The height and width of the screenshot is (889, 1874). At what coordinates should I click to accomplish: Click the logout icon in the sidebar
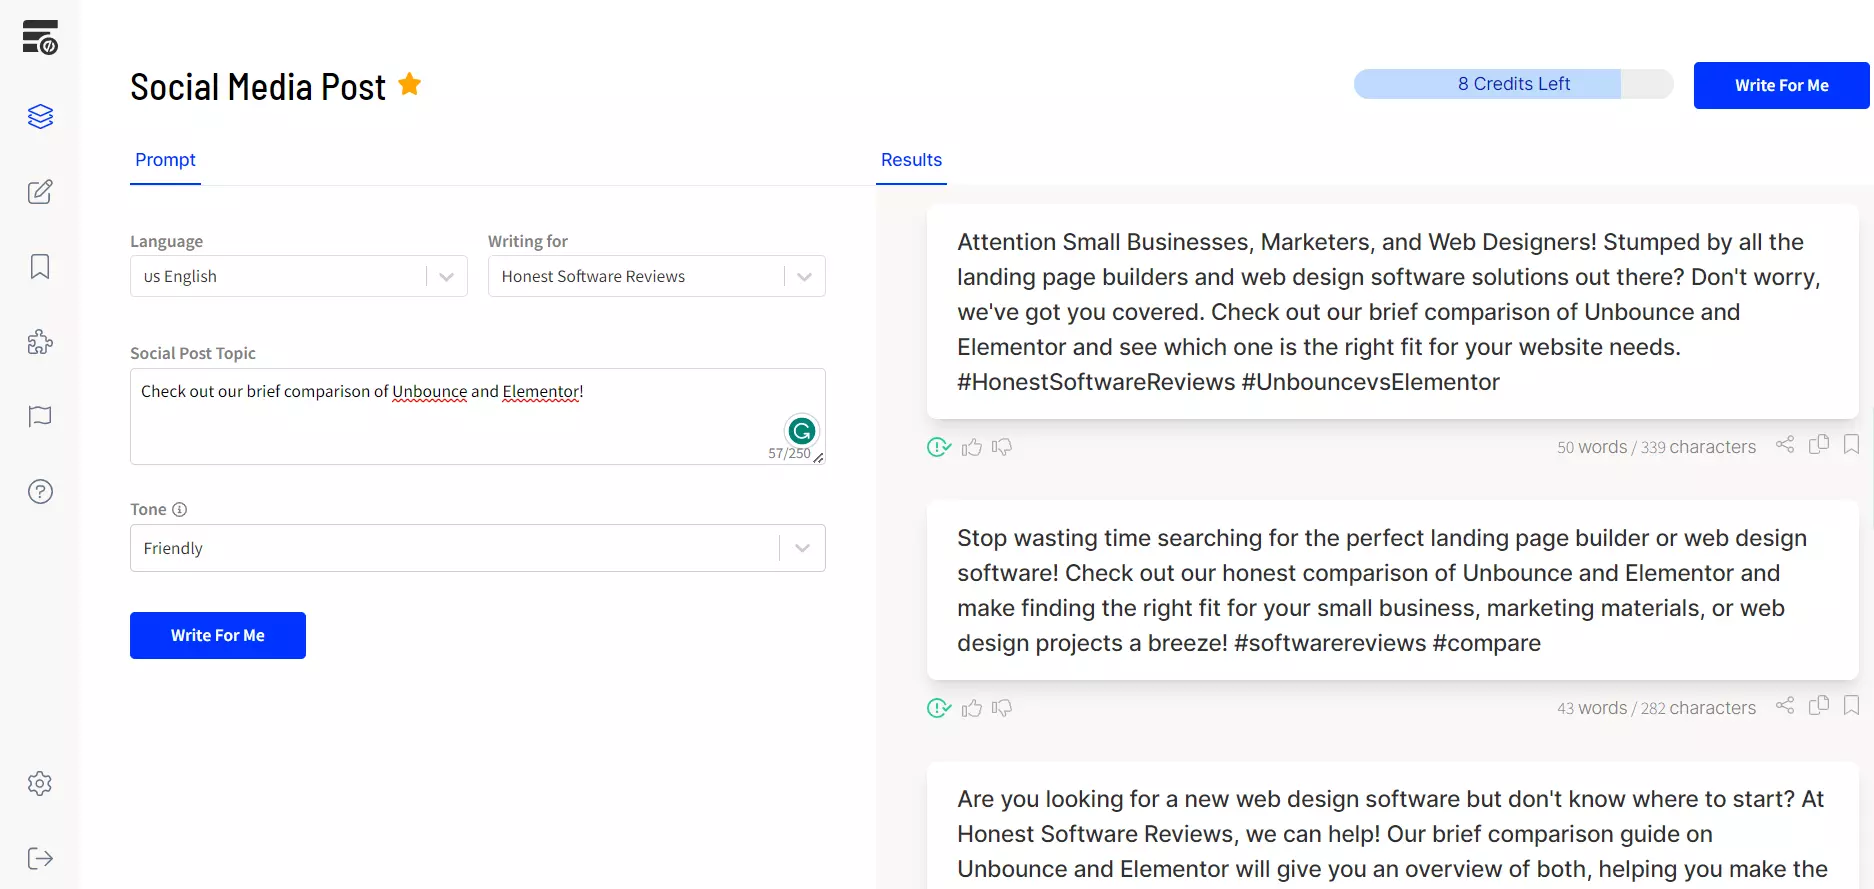(x=40, y=858)
